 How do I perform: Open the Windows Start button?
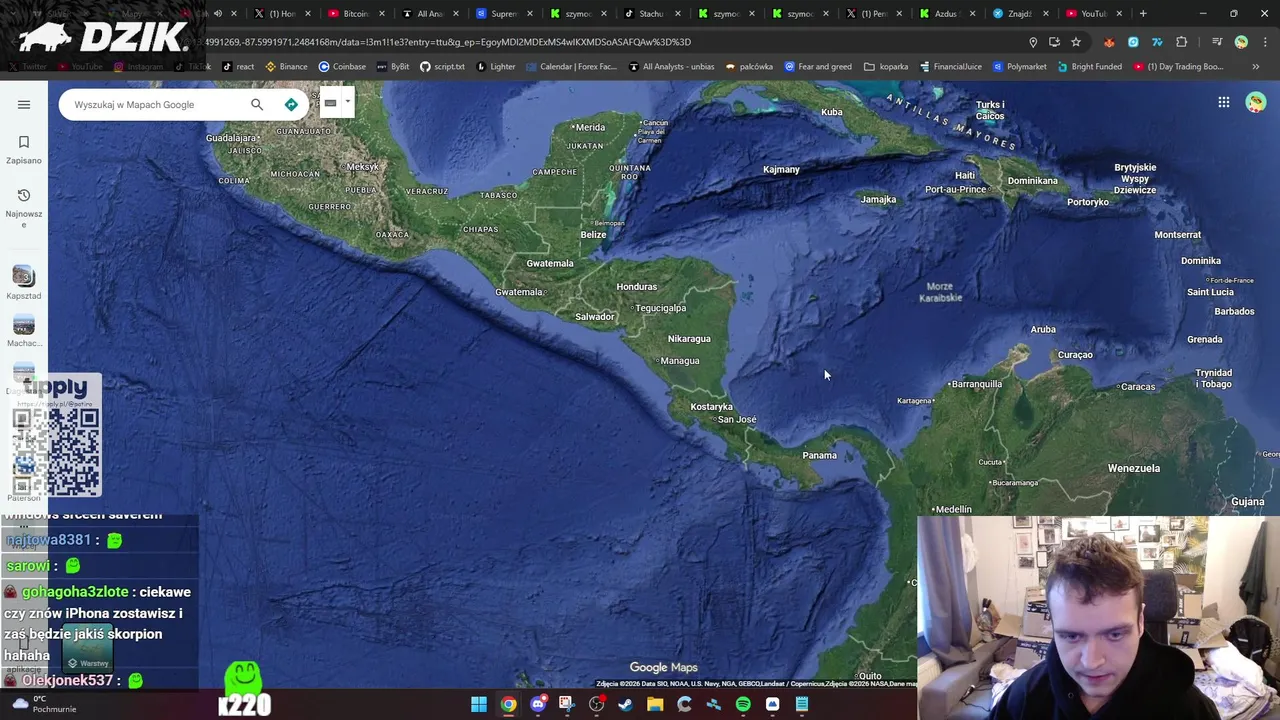479,705
